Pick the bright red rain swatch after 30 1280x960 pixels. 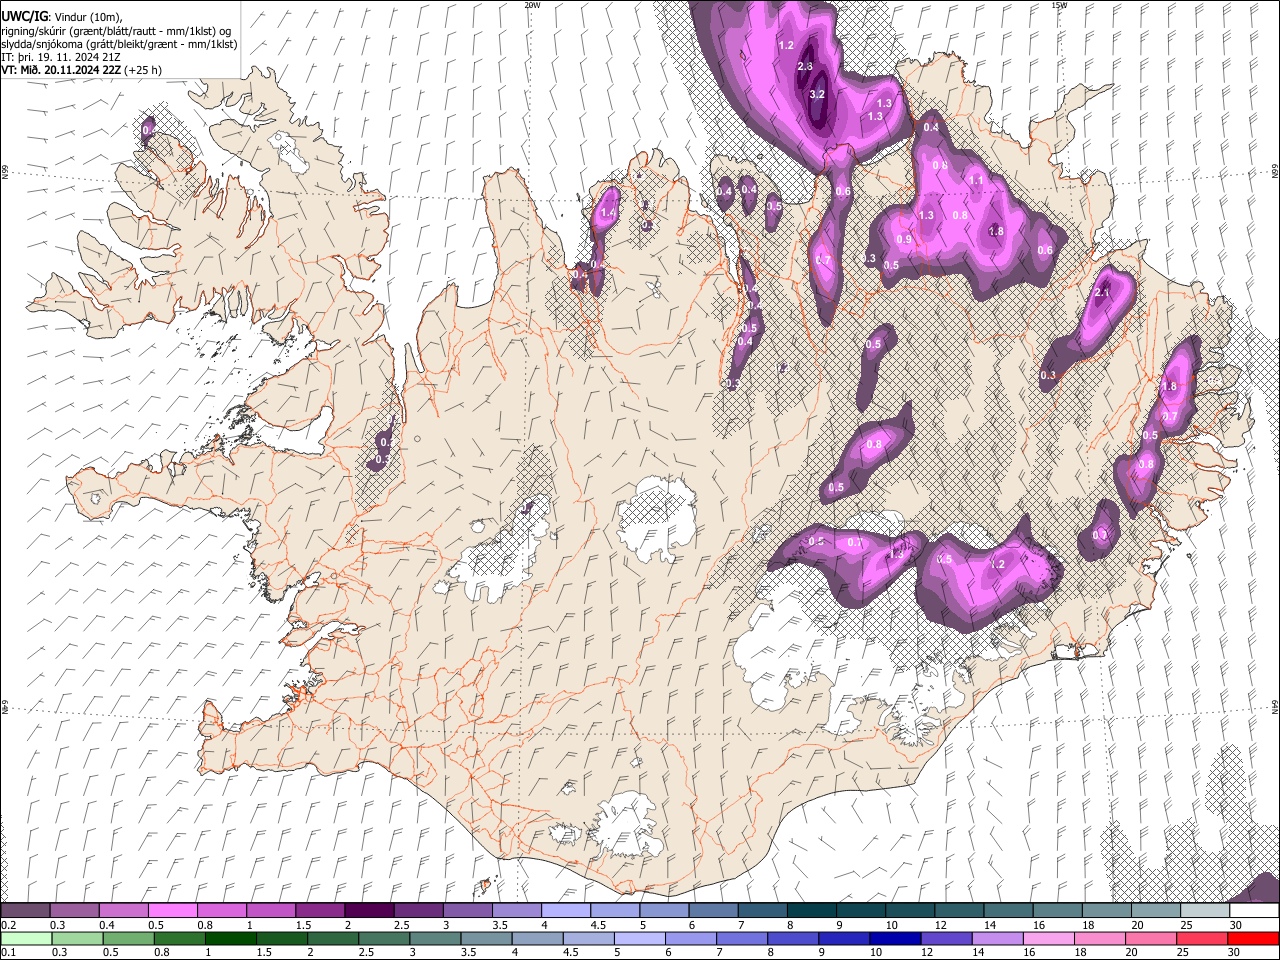pyautogui.click(x=1254, y=938)
